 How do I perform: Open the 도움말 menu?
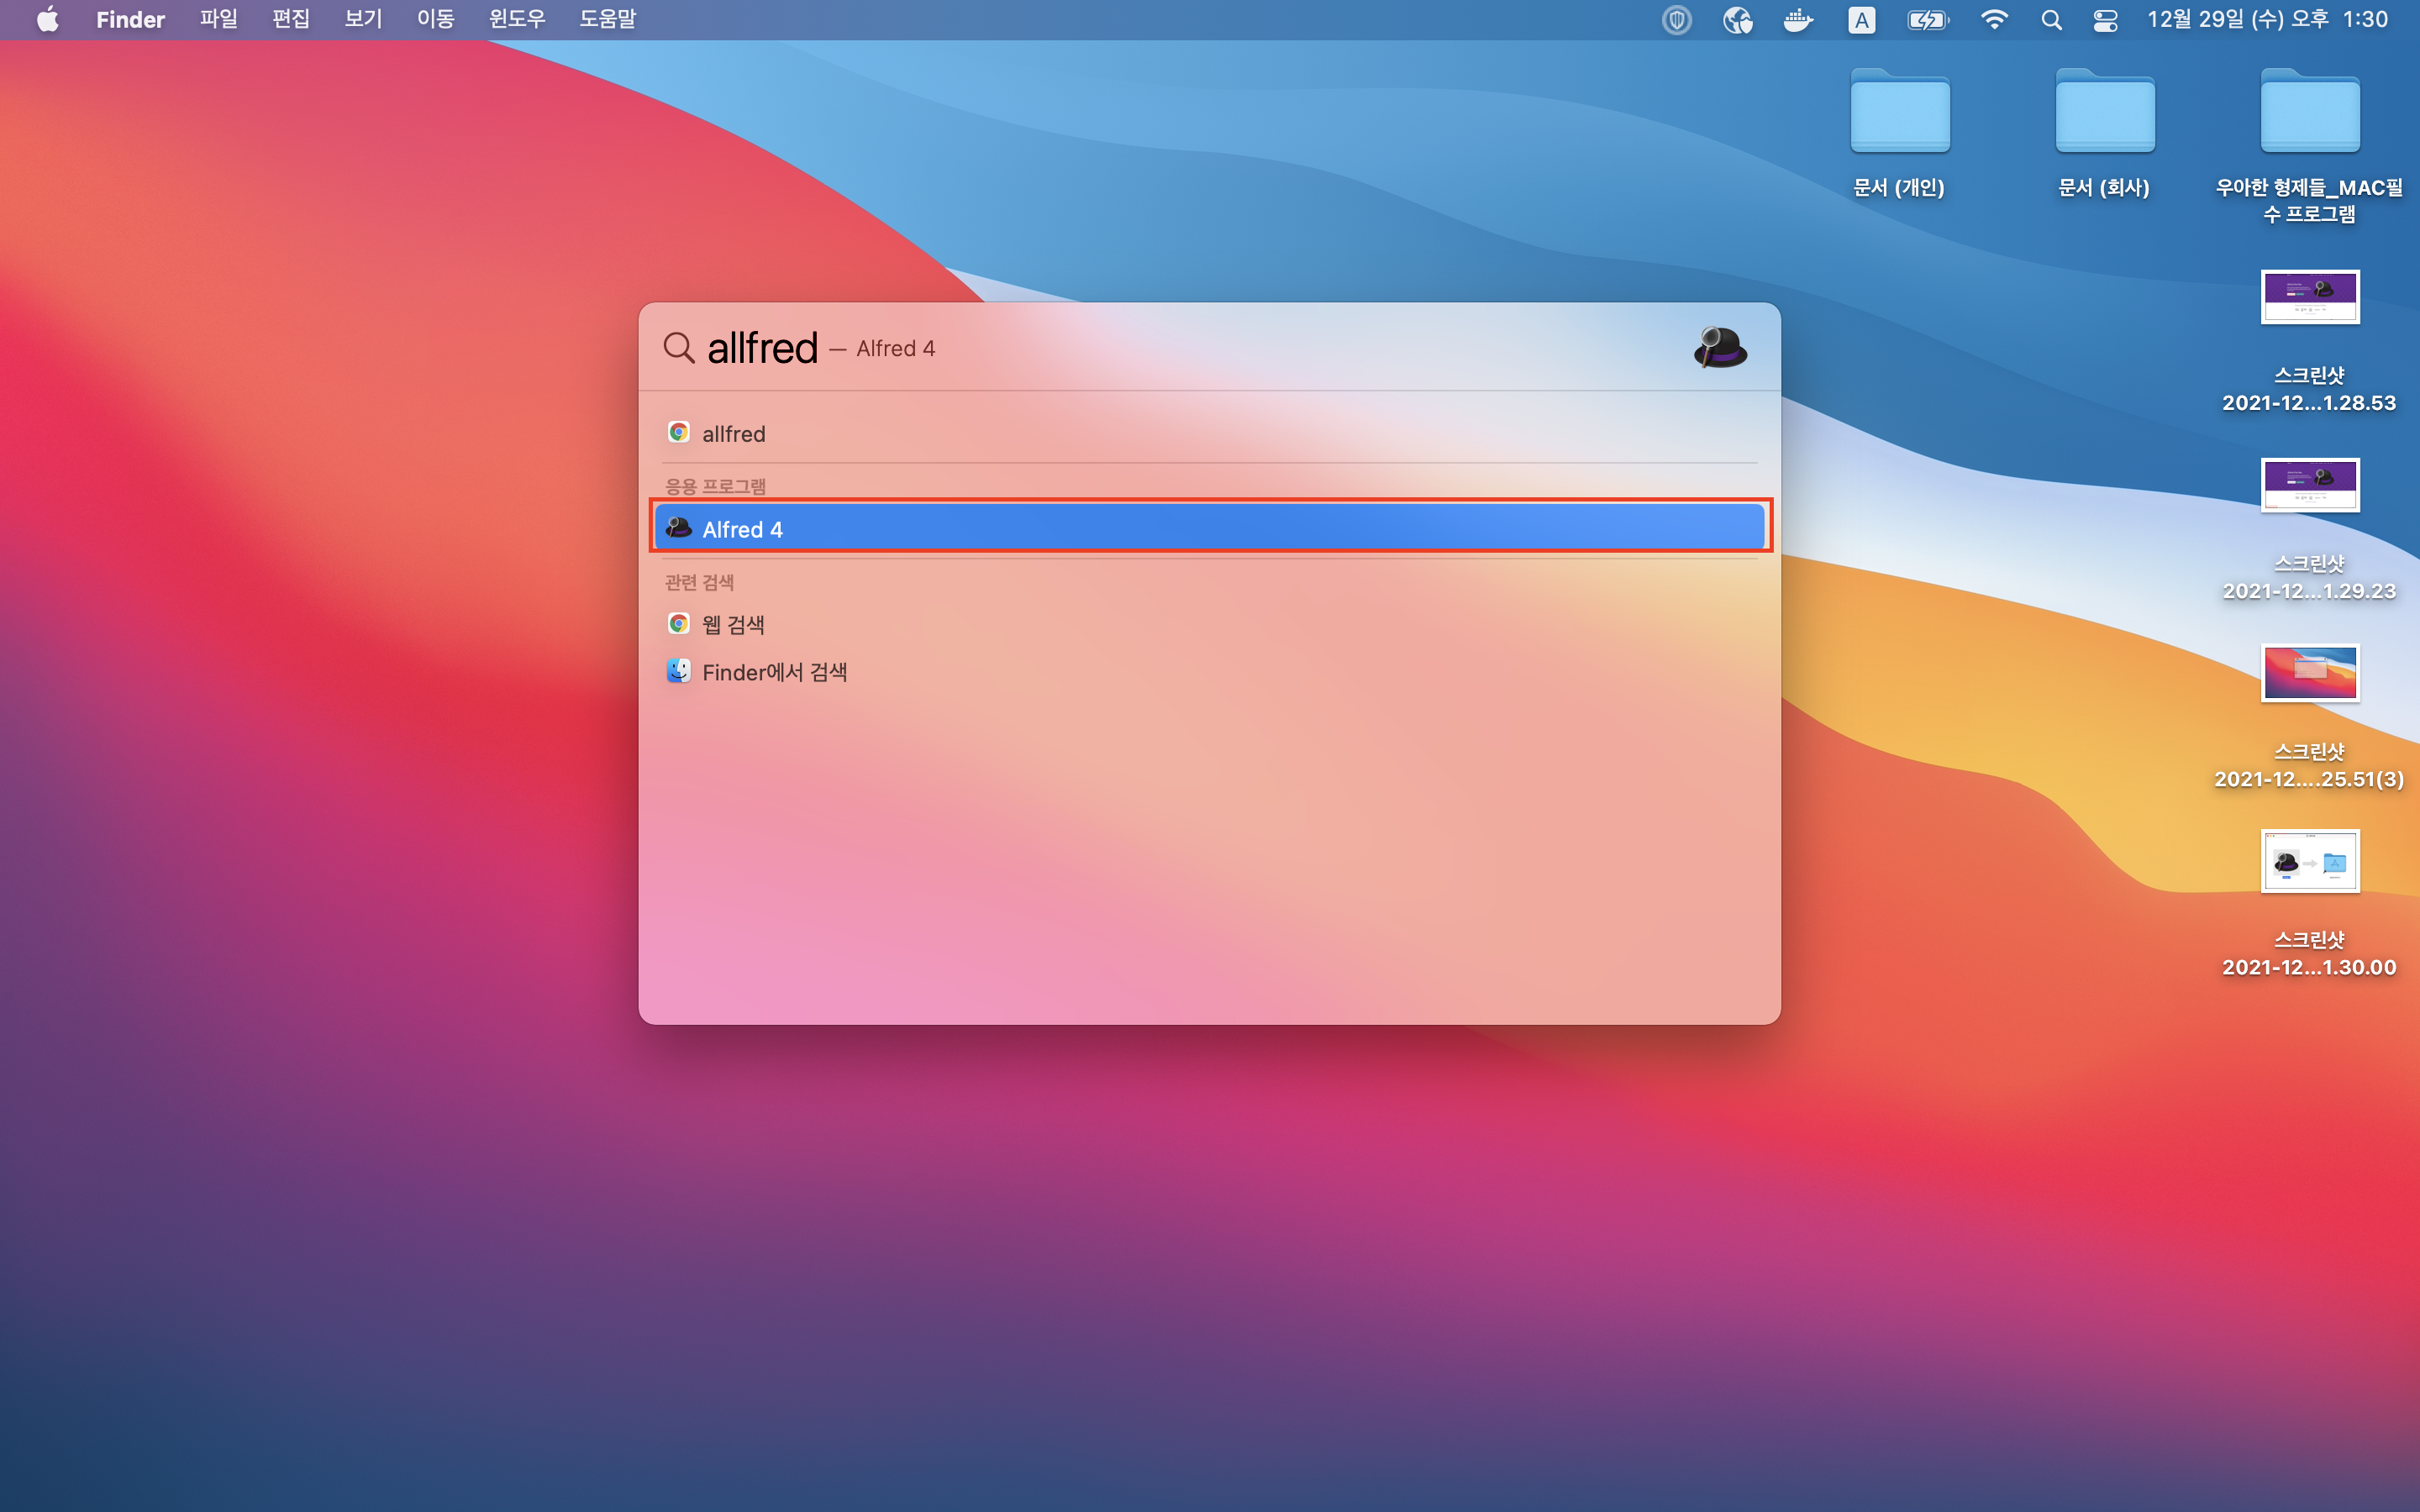coord(607,20)
